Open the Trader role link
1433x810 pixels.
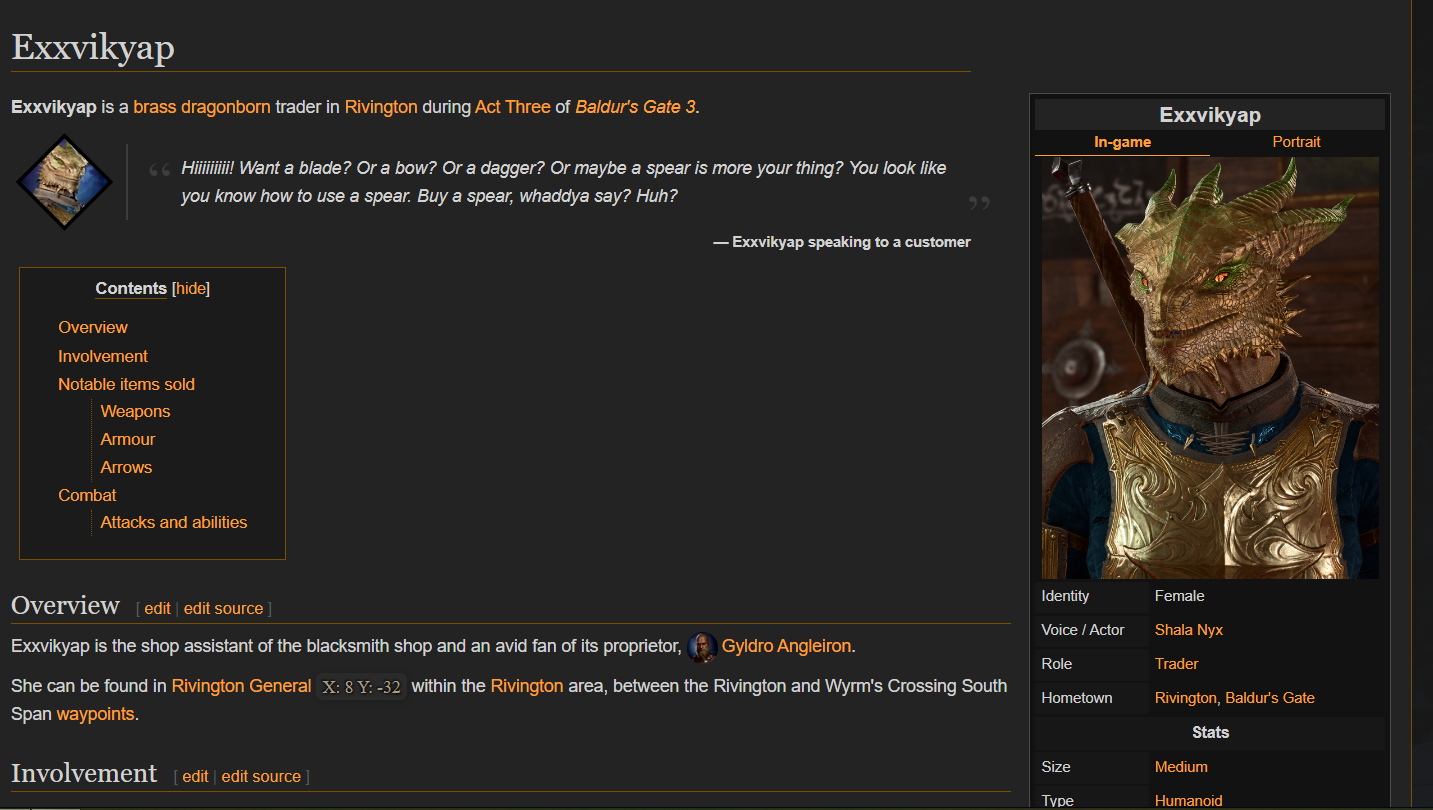1177,664
